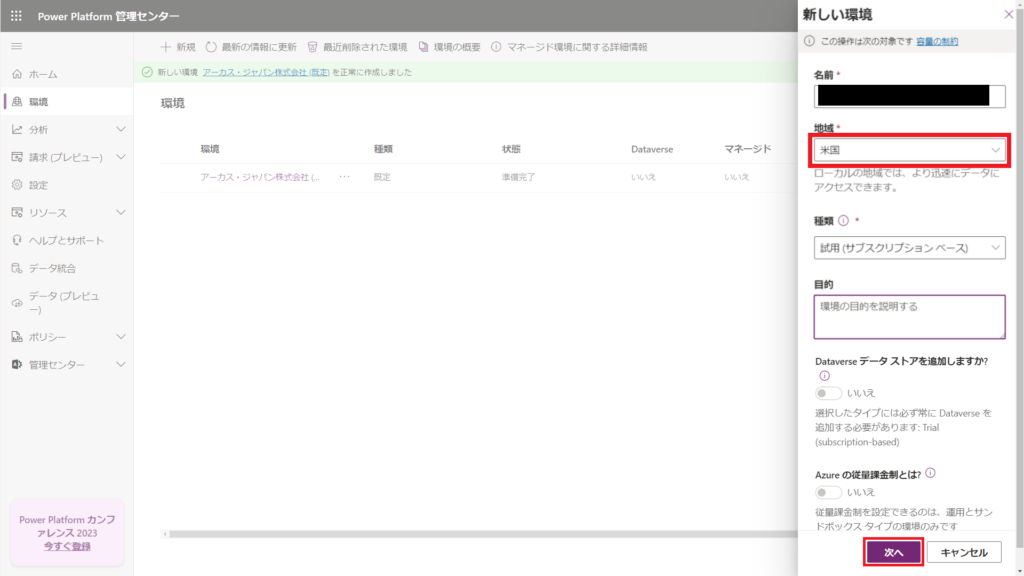Open the 種類 dropdown showing 試用
This screenshot has height=576, width=1024.
tap(909, 248)
